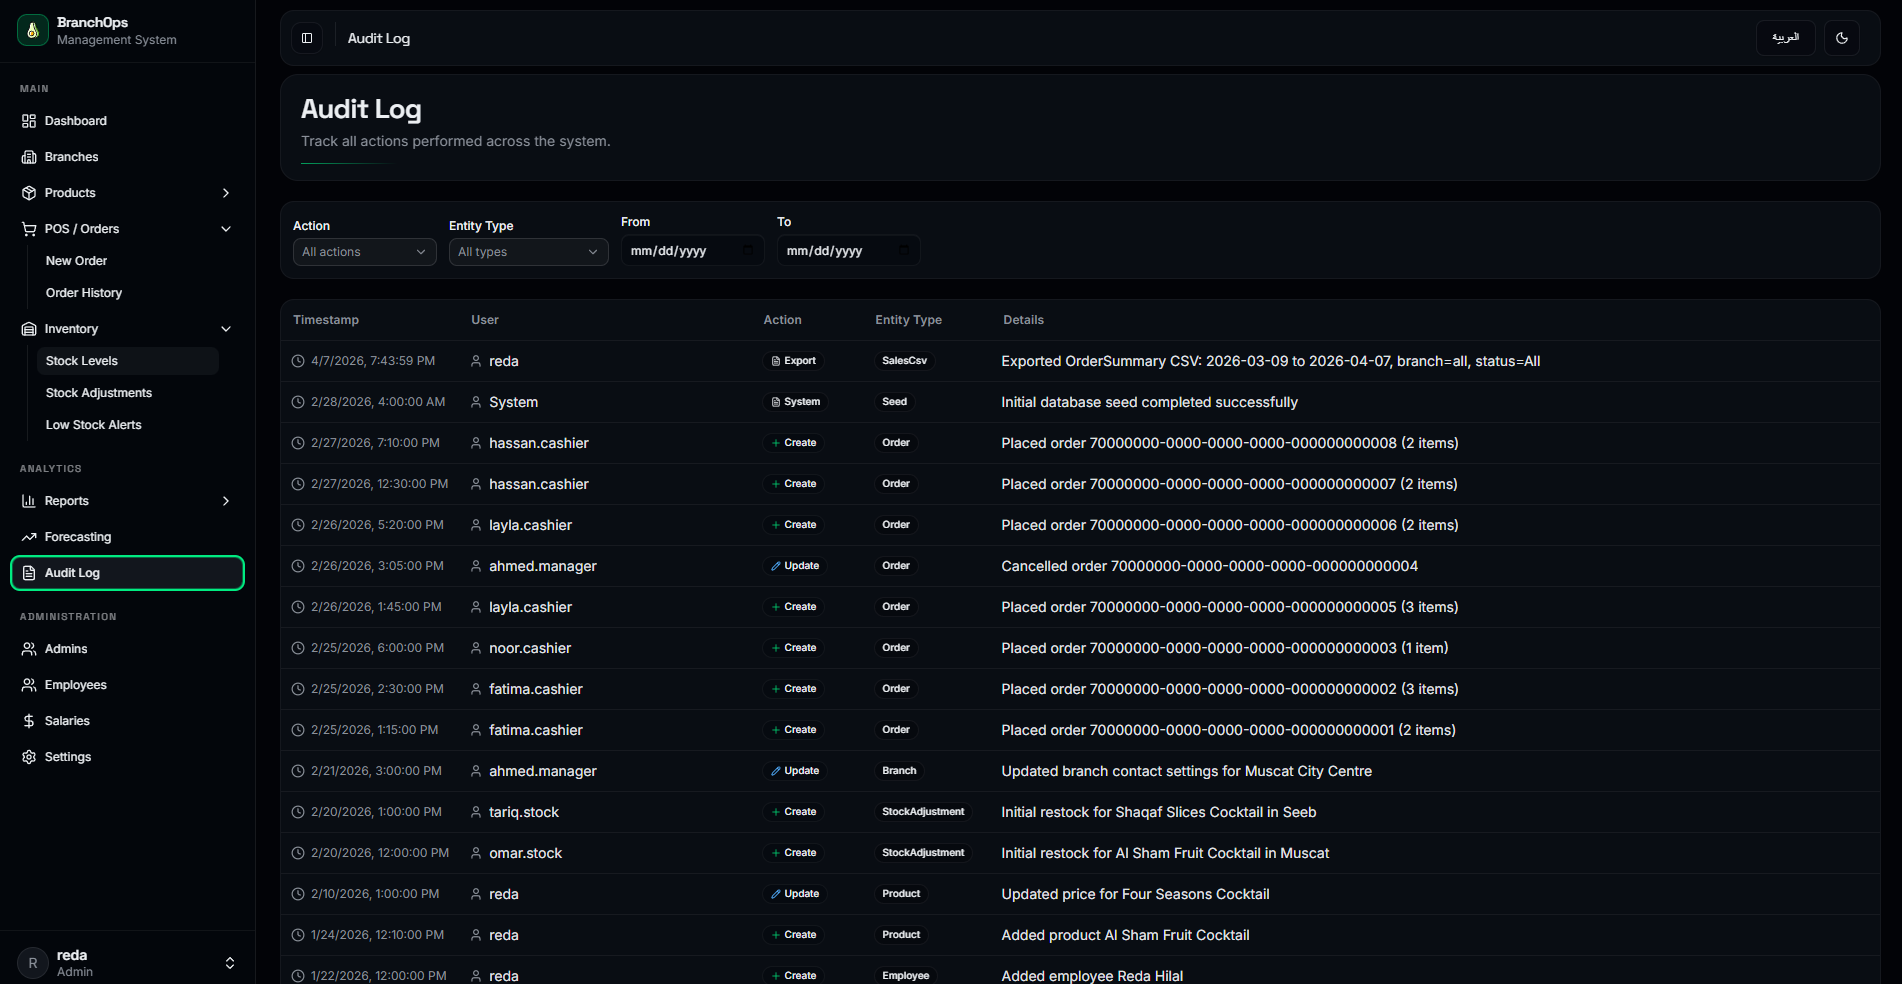Open Stock Levels page
Viewport: 1902px width, 984px height.
(127, 361)
